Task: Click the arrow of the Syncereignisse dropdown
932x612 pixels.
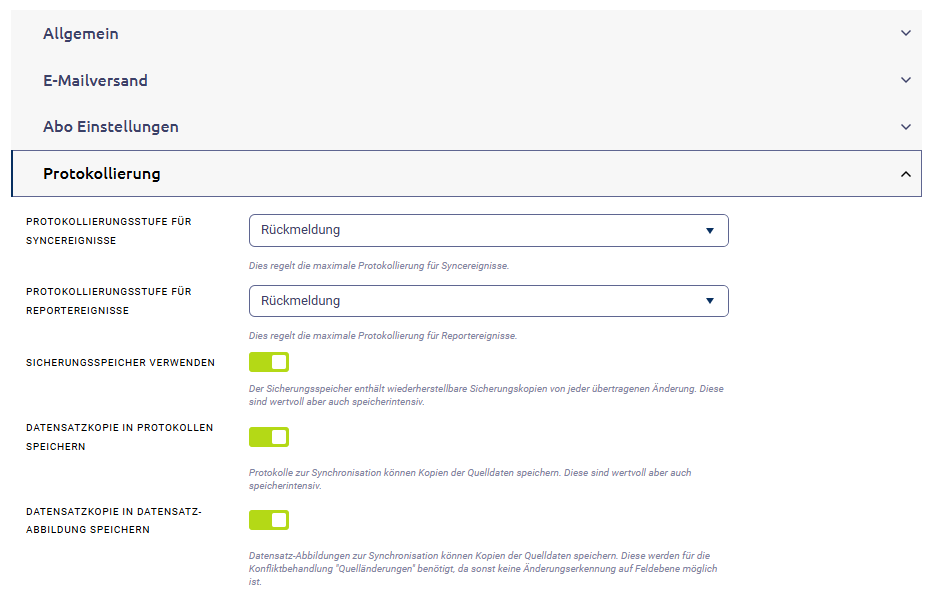Action: (709, 230)
